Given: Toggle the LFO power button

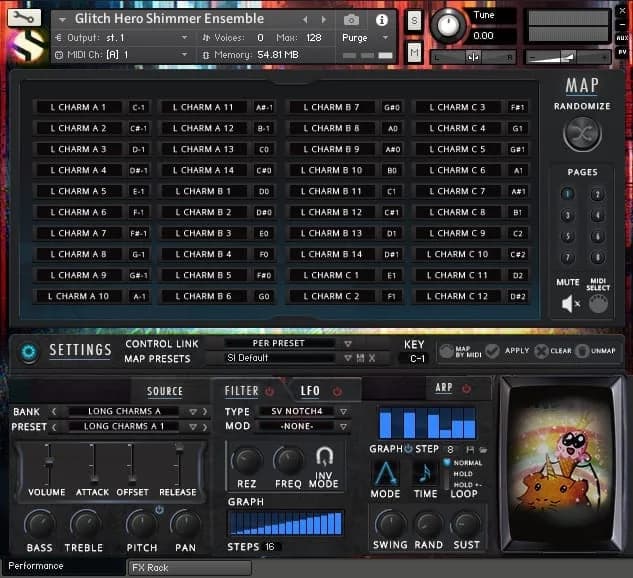Looking at the screenshot, I should click(x=336, y=391).
